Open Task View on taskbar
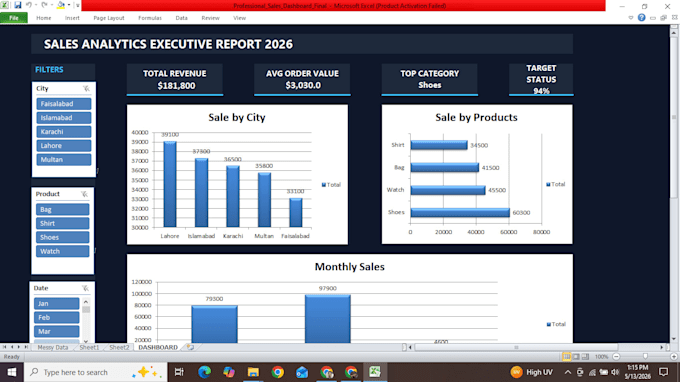The width and height of the screenshot is (680, 382). click(x=179, y=372)
